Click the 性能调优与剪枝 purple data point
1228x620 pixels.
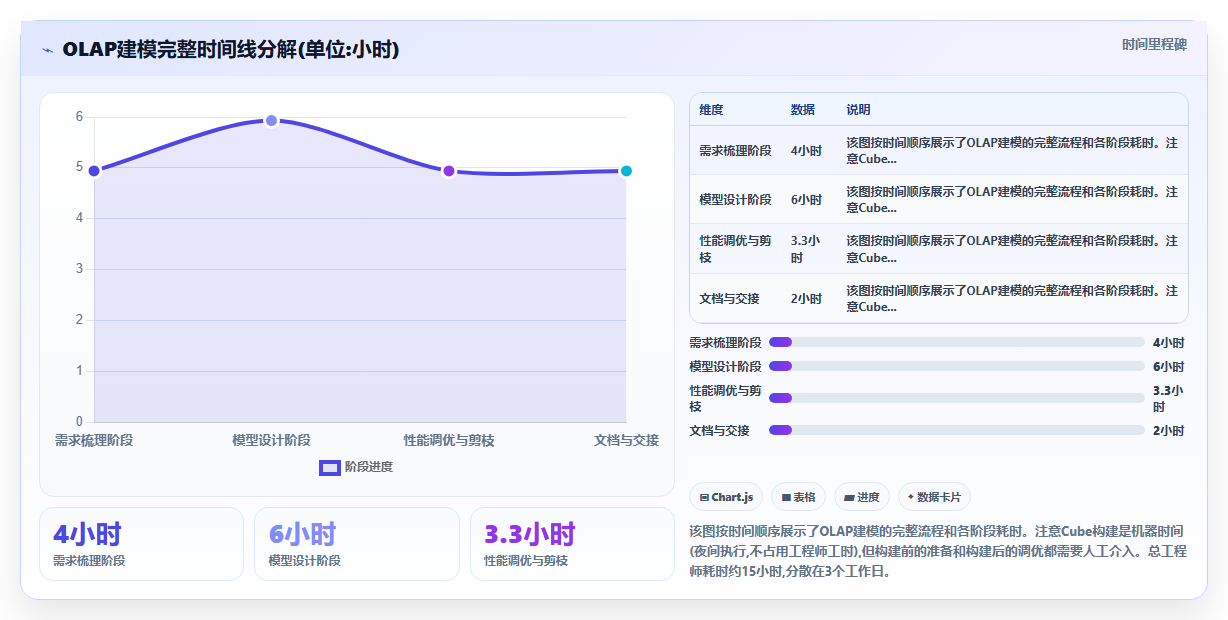[x=449, y=171]
